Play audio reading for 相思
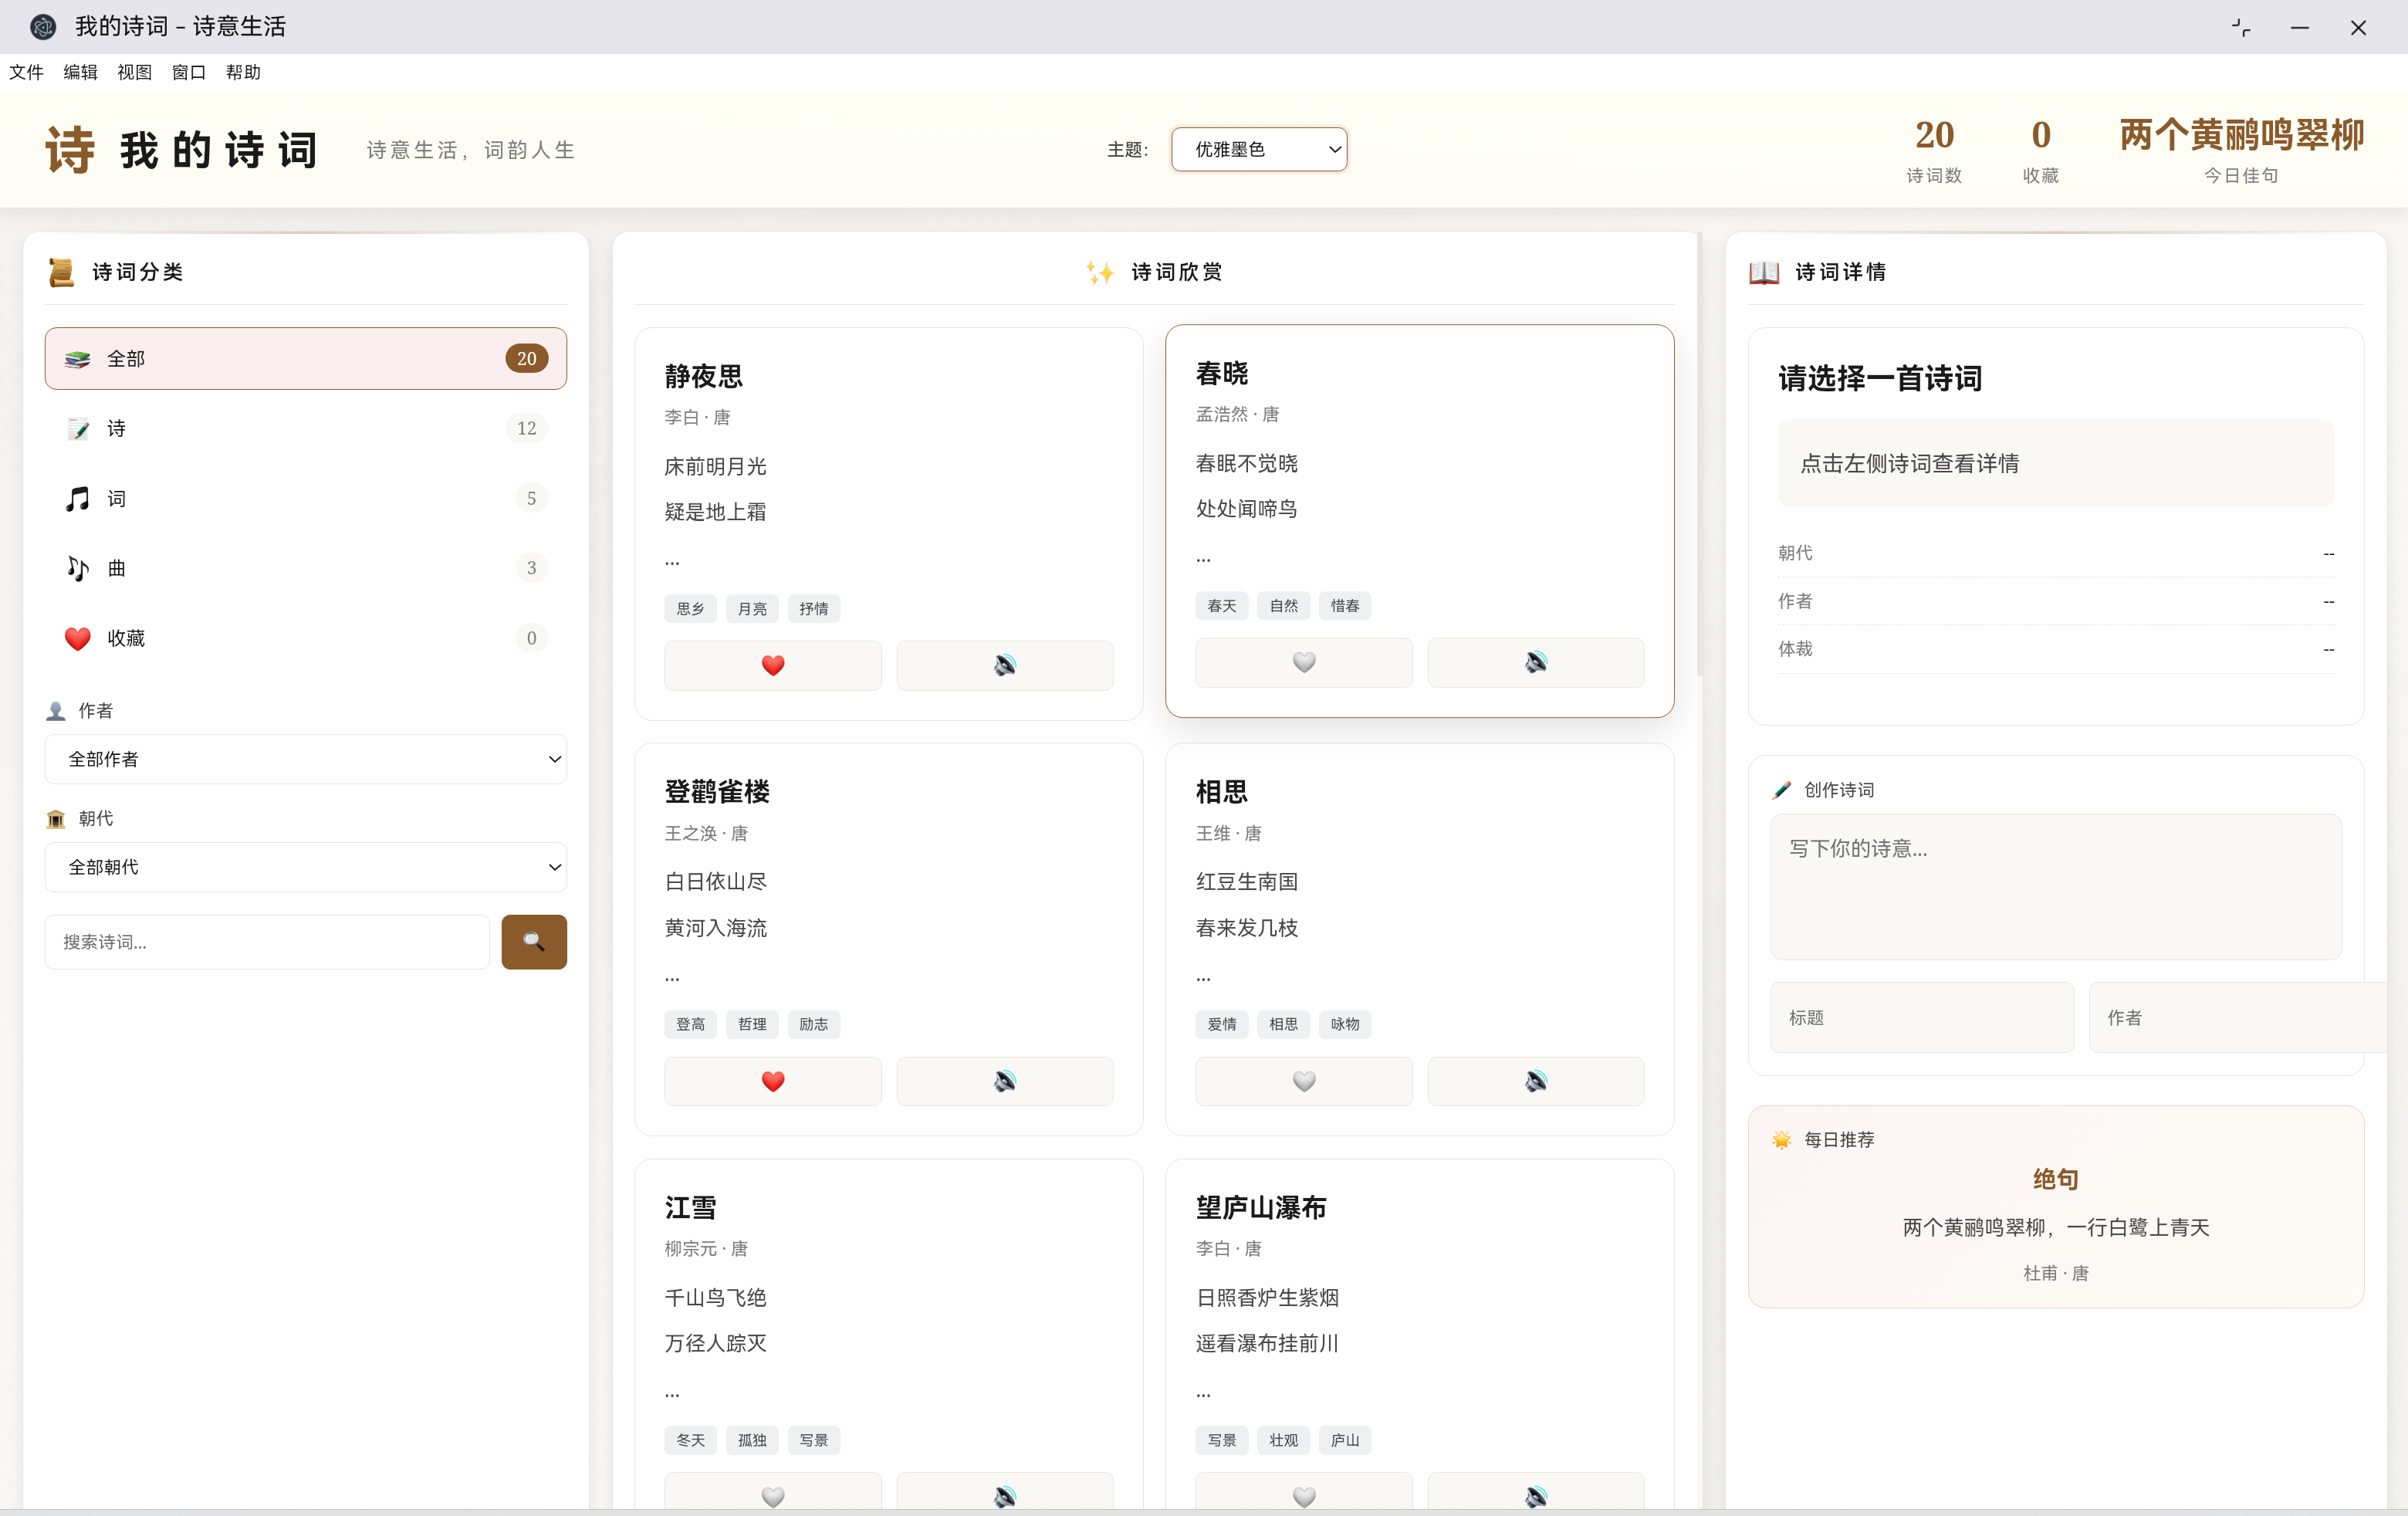Viewport: 2408px width, 1516px height. point(1536,1081)
